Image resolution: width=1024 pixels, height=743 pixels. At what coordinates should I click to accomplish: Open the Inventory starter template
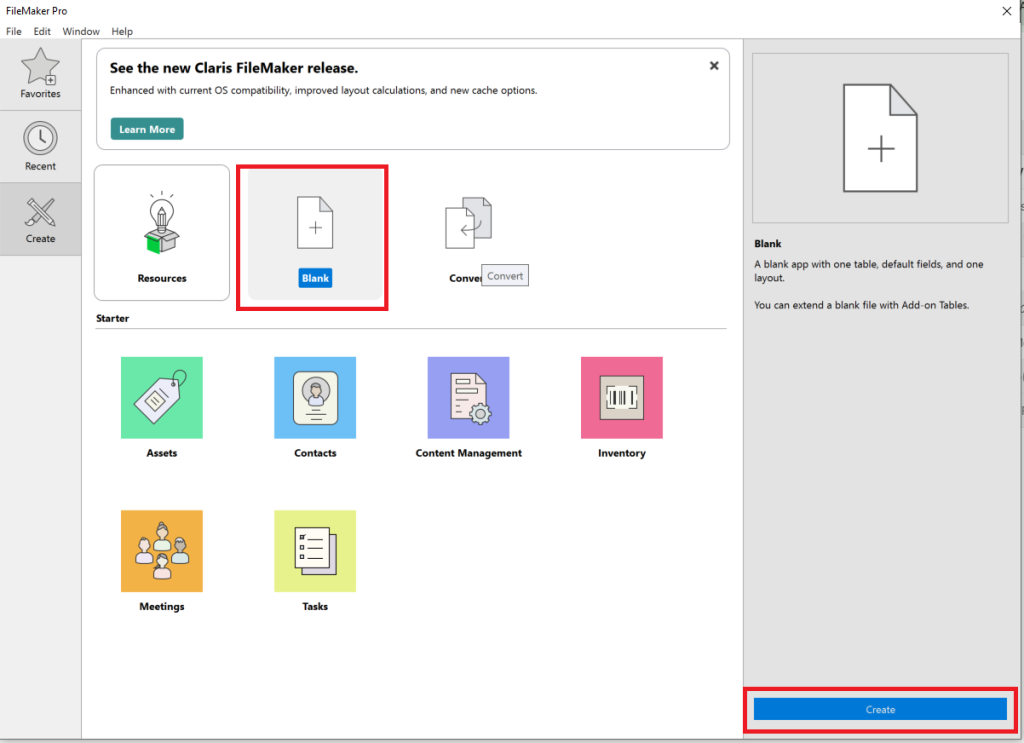621,397
